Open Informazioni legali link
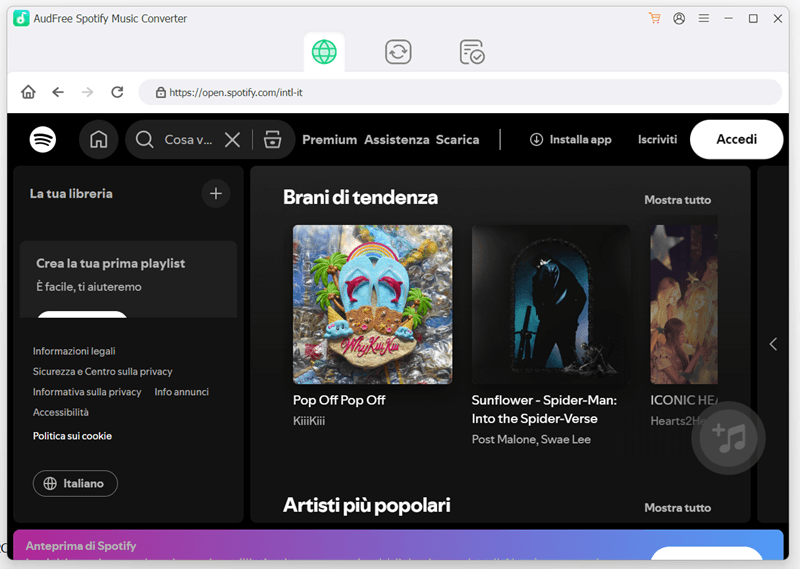The width and height of the screenshot is (800, 569). (74, 351)
